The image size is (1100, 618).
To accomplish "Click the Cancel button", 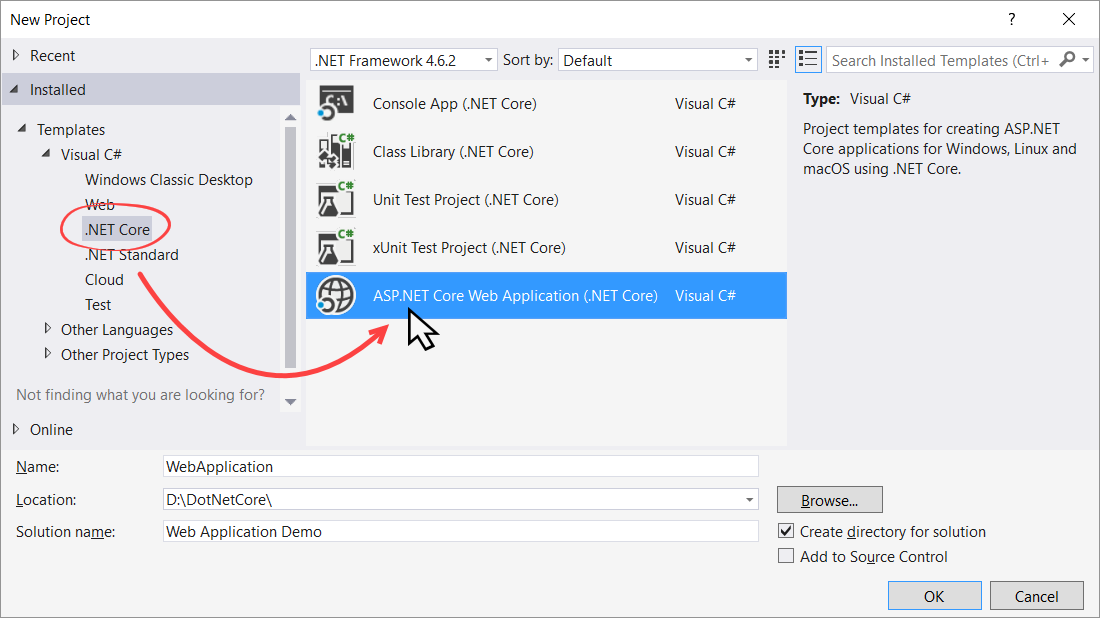I will 1036,596.
